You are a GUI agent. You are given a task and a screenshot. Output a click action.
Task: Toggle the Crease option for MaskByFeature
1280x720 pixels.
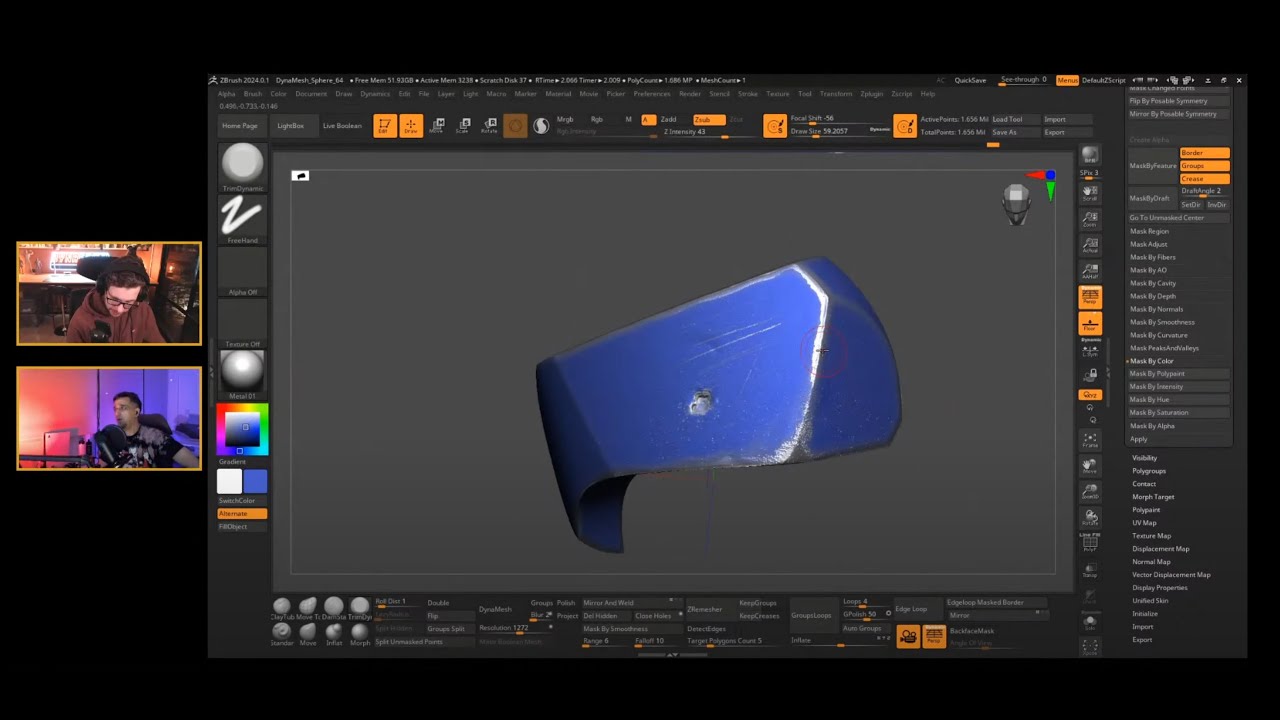(x=1204, y=179)
